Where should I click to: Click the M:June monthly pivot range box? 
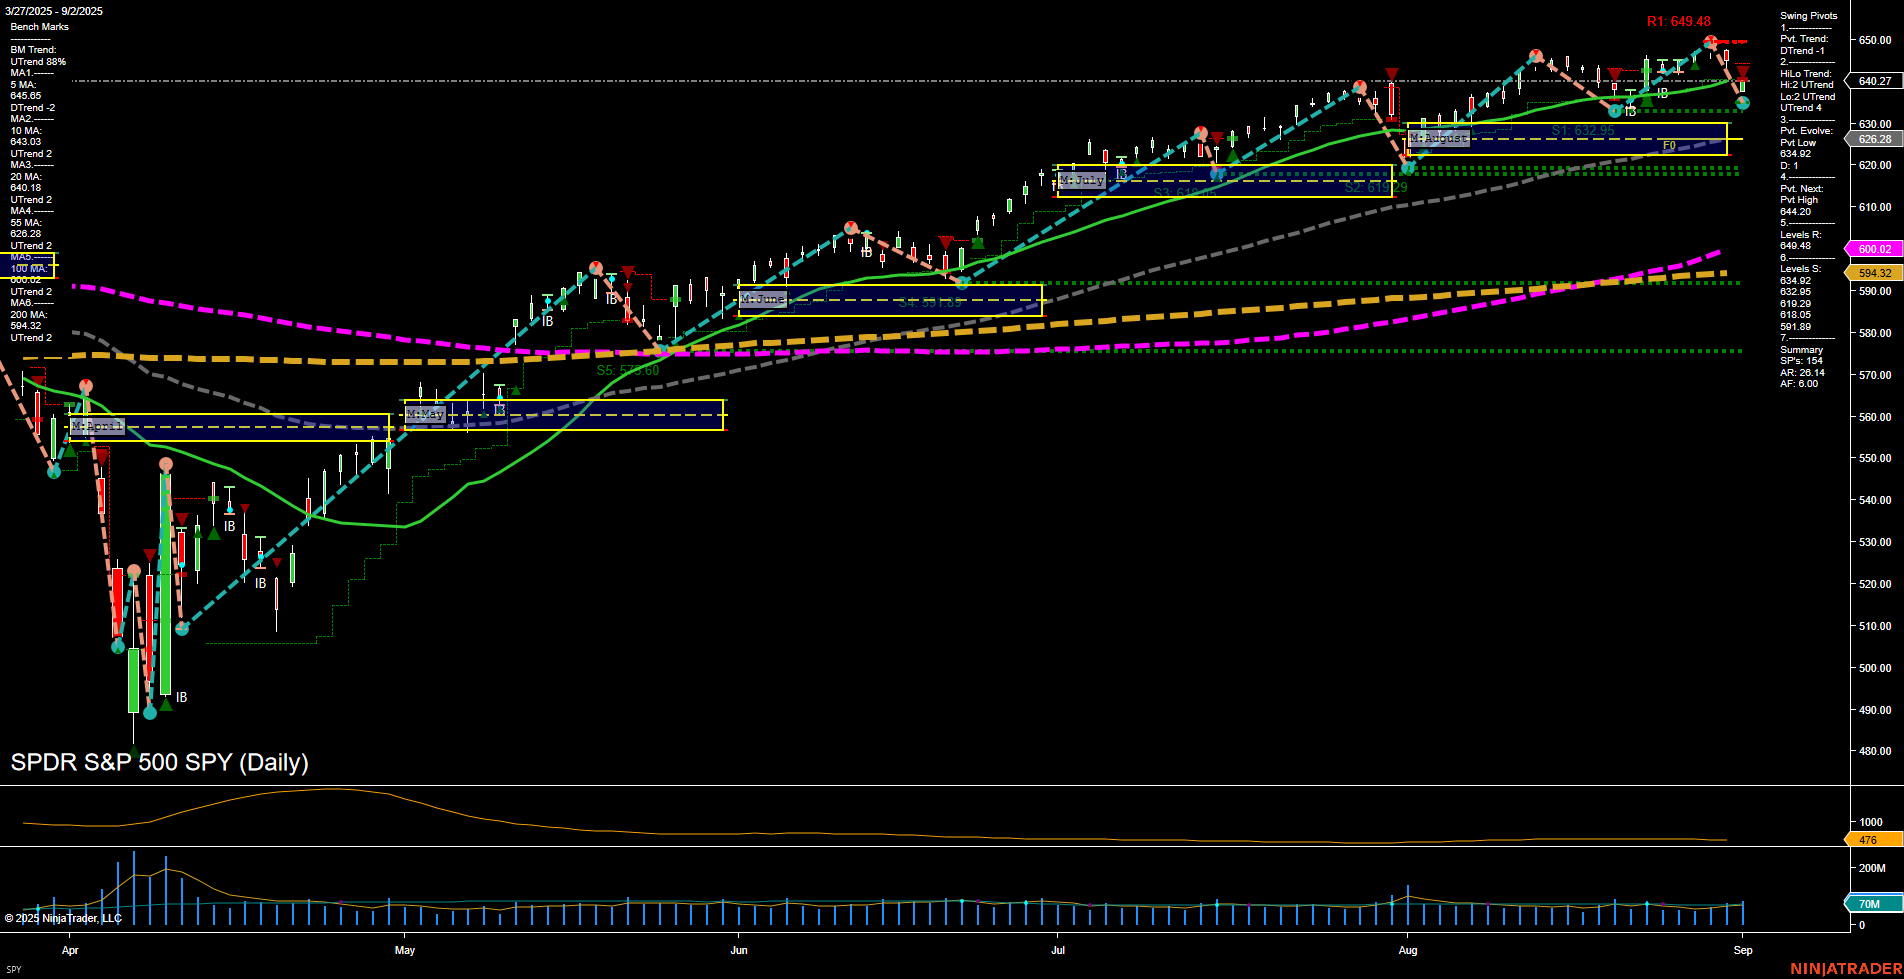(x=890, y=299)
